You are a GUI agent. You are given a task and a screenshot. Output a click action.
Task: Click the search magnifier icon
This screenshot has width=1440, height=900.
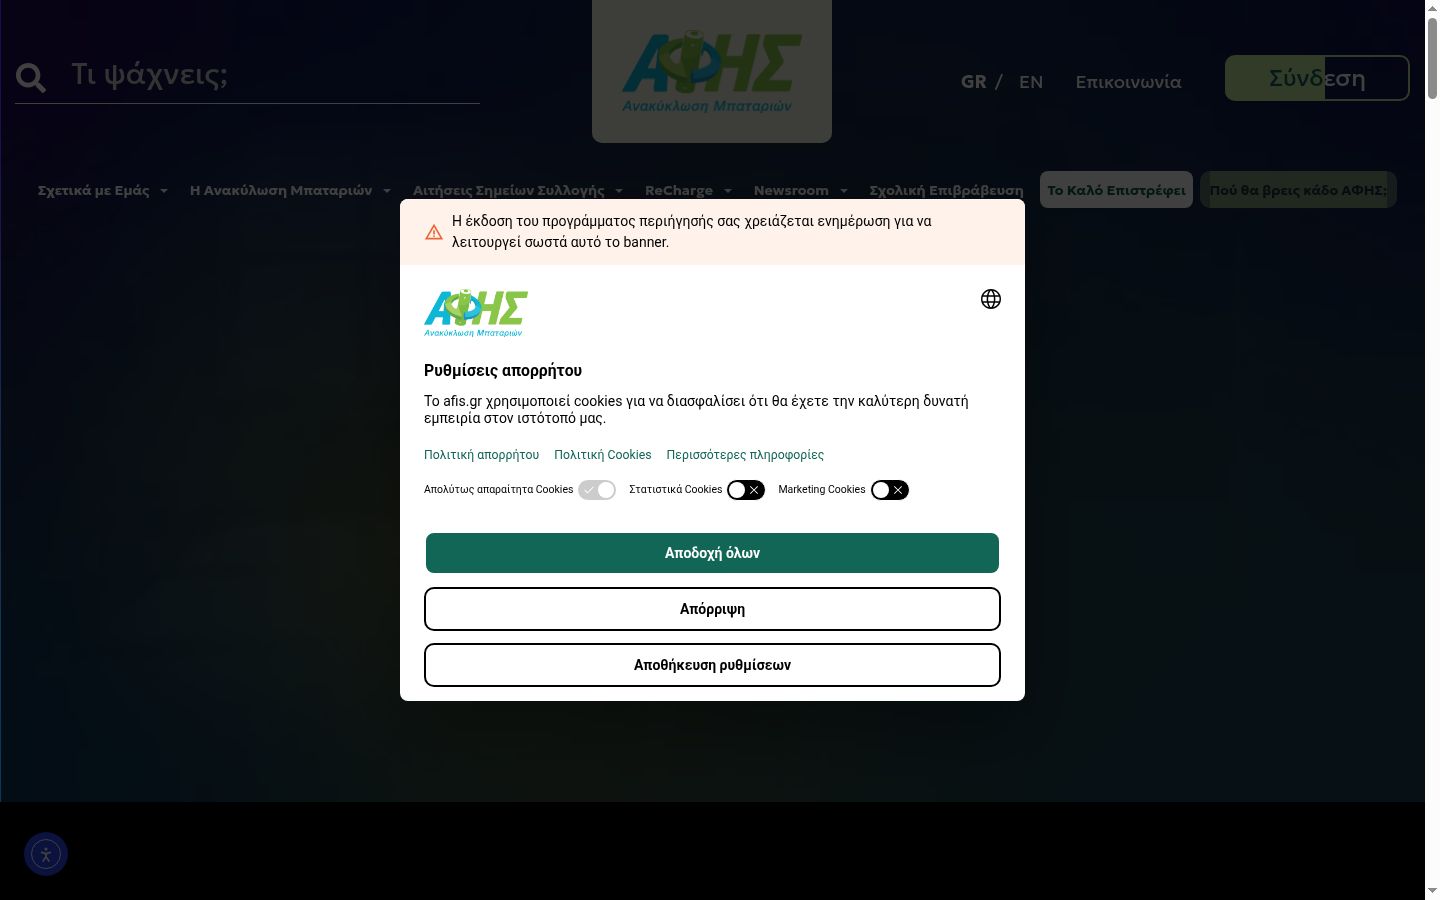coord(31,77)
